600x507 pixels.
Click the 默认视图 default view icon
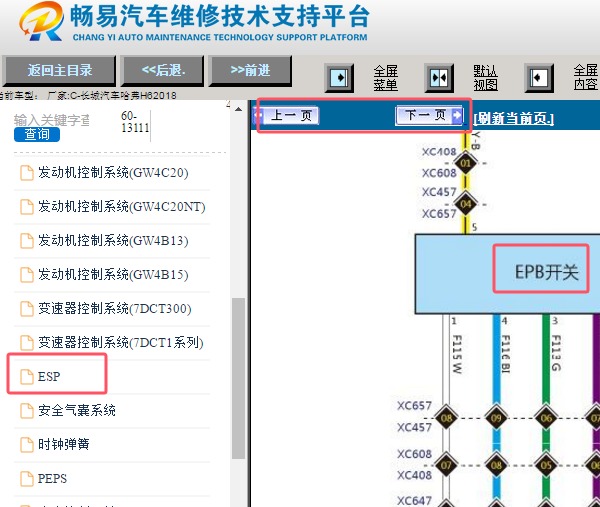click(x=439, y=78)
